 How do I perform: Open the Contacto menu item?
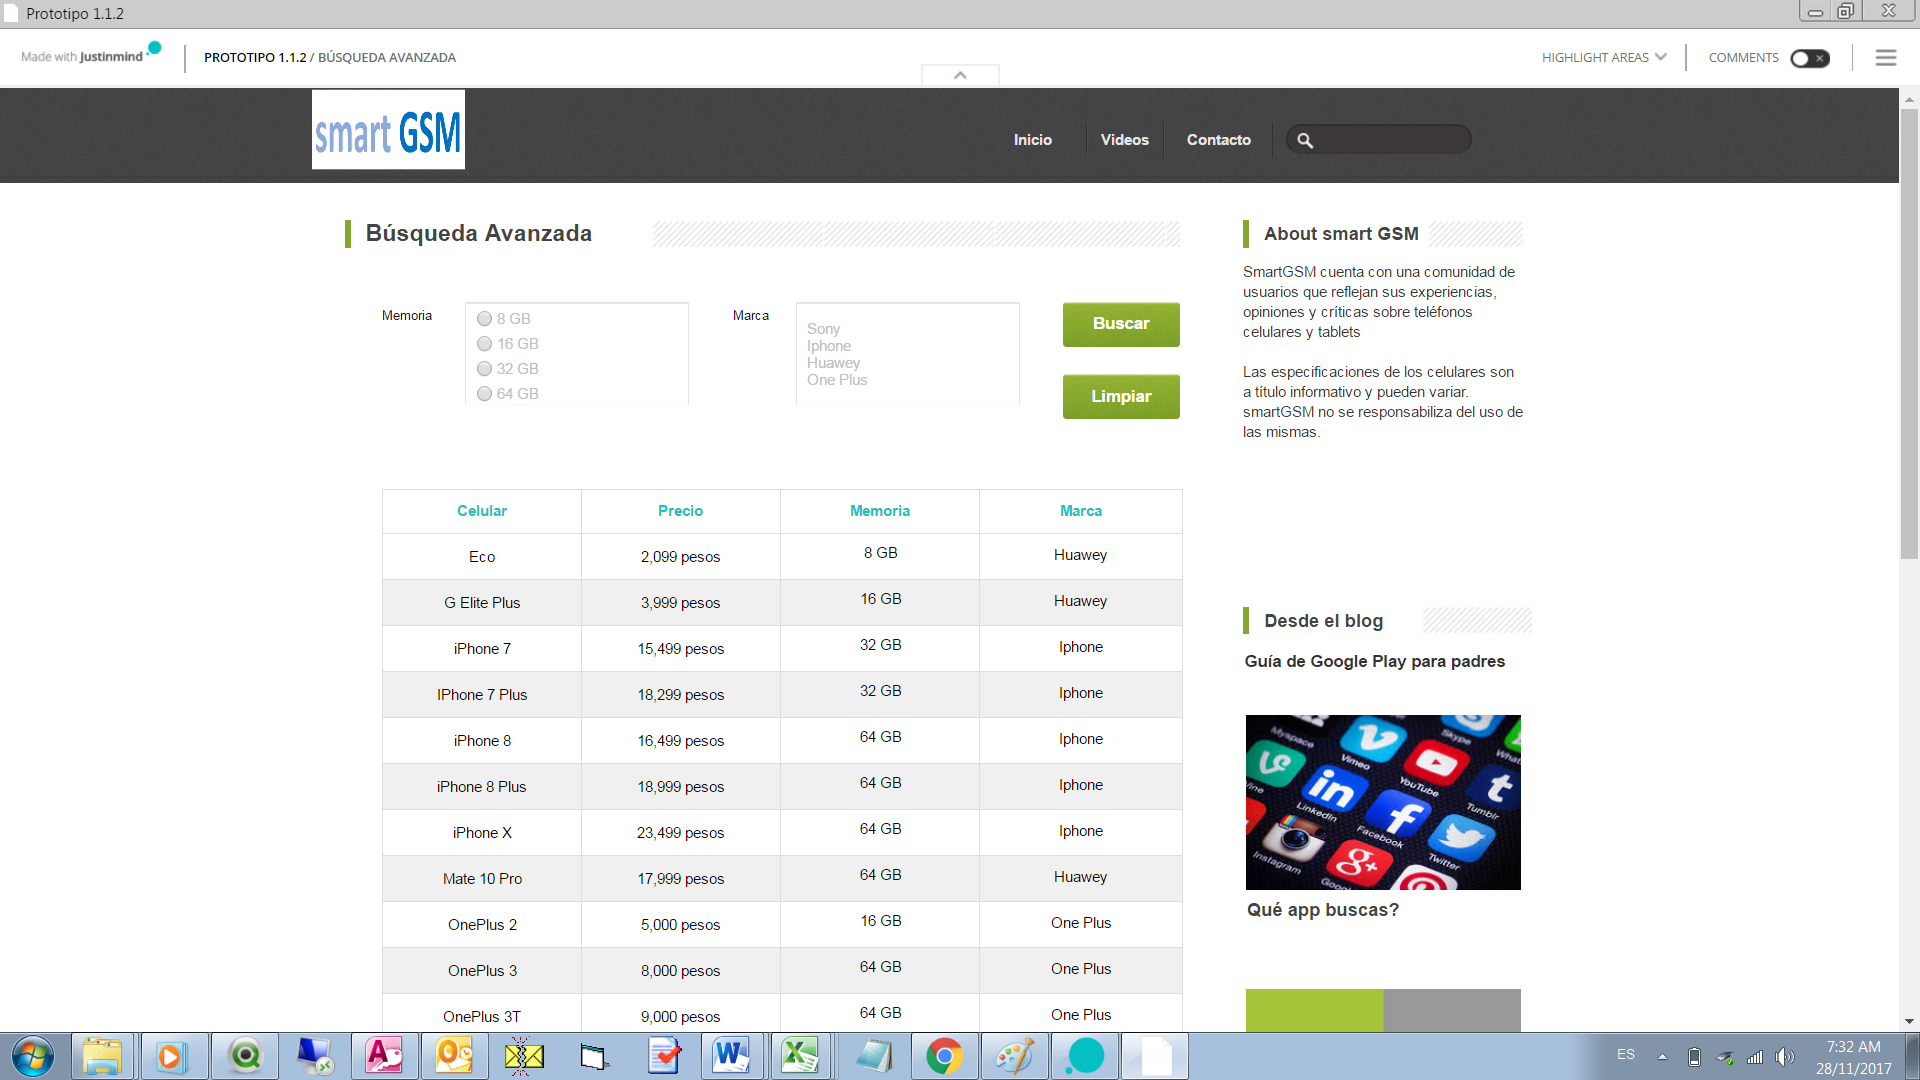click(x=1219, y=140)
